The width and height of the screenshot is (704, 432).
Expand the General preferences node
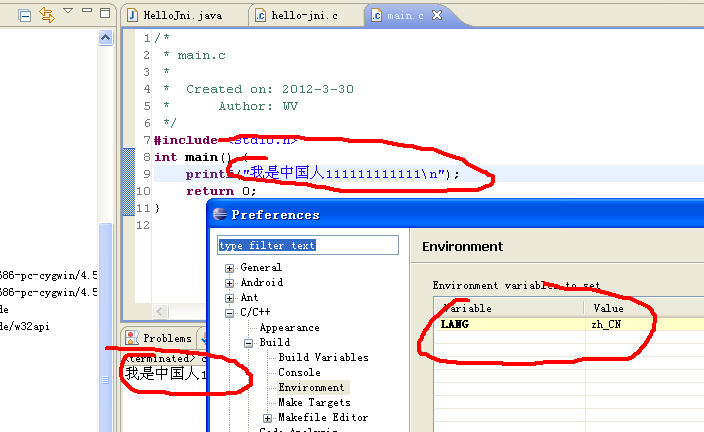coord(229,268)
